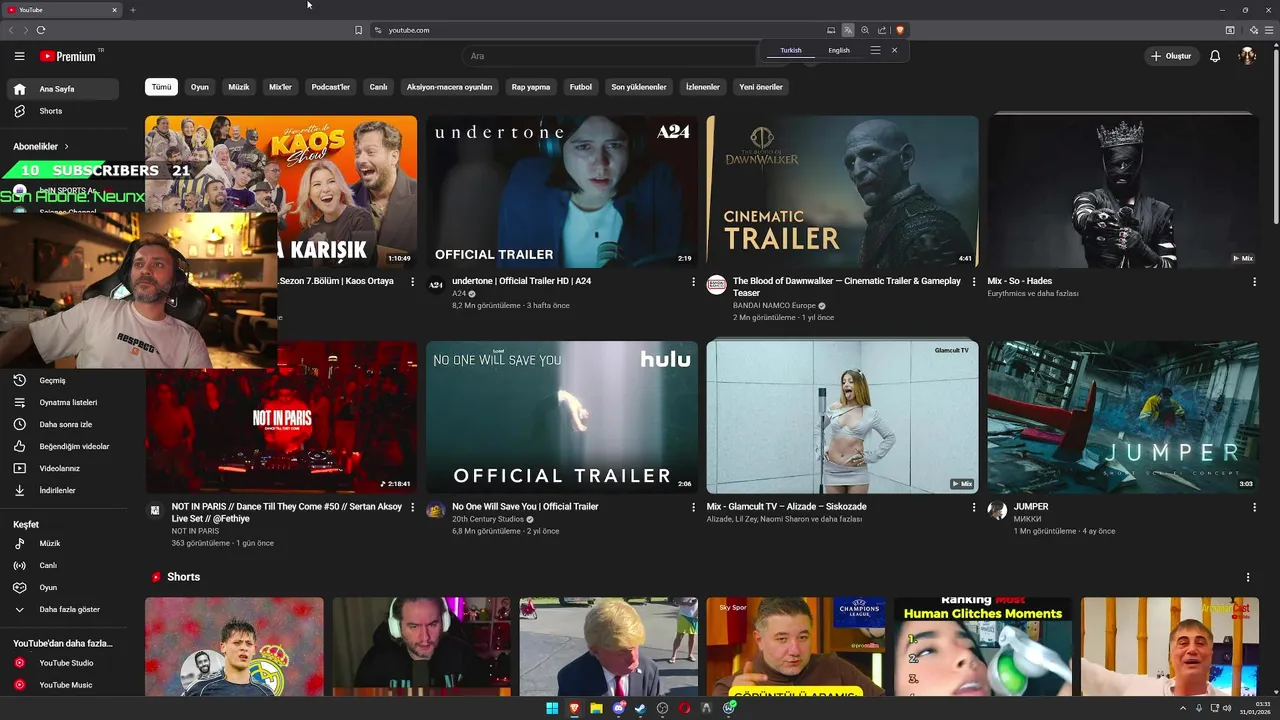Open the YouTube hamburger guide menu

click(19, 56)
